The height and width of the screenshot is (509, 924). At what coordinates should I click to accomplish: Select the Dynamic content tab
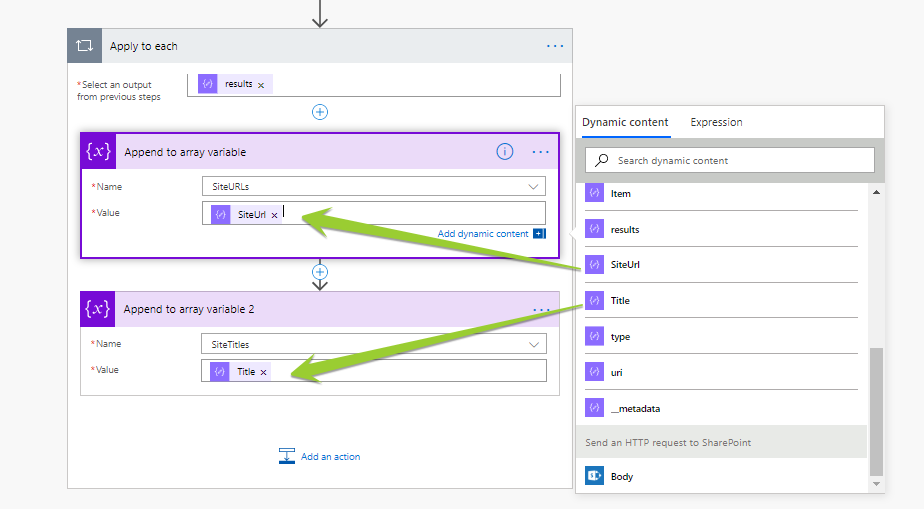[x=625, y=122]
